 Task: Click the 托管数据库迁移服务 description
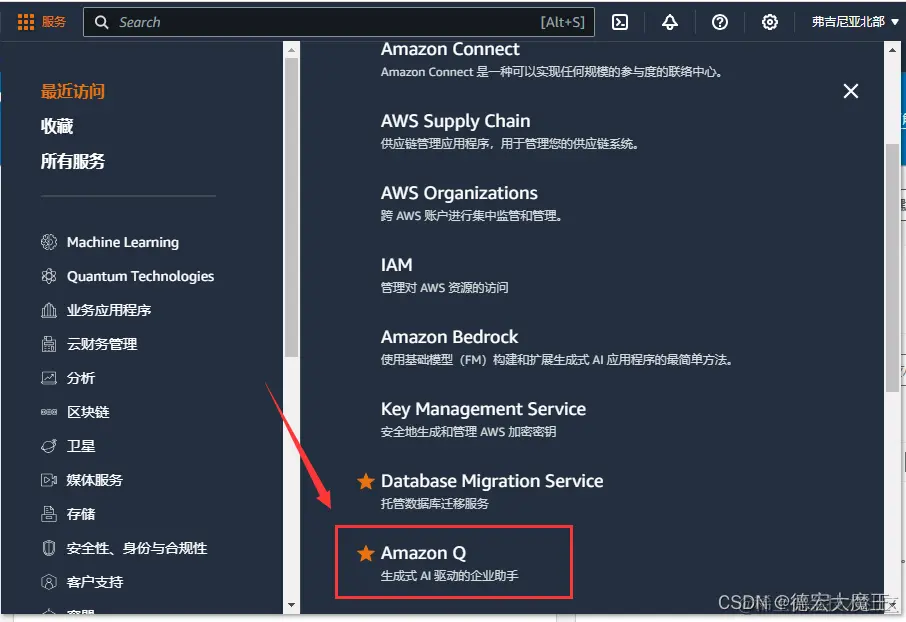435,503
